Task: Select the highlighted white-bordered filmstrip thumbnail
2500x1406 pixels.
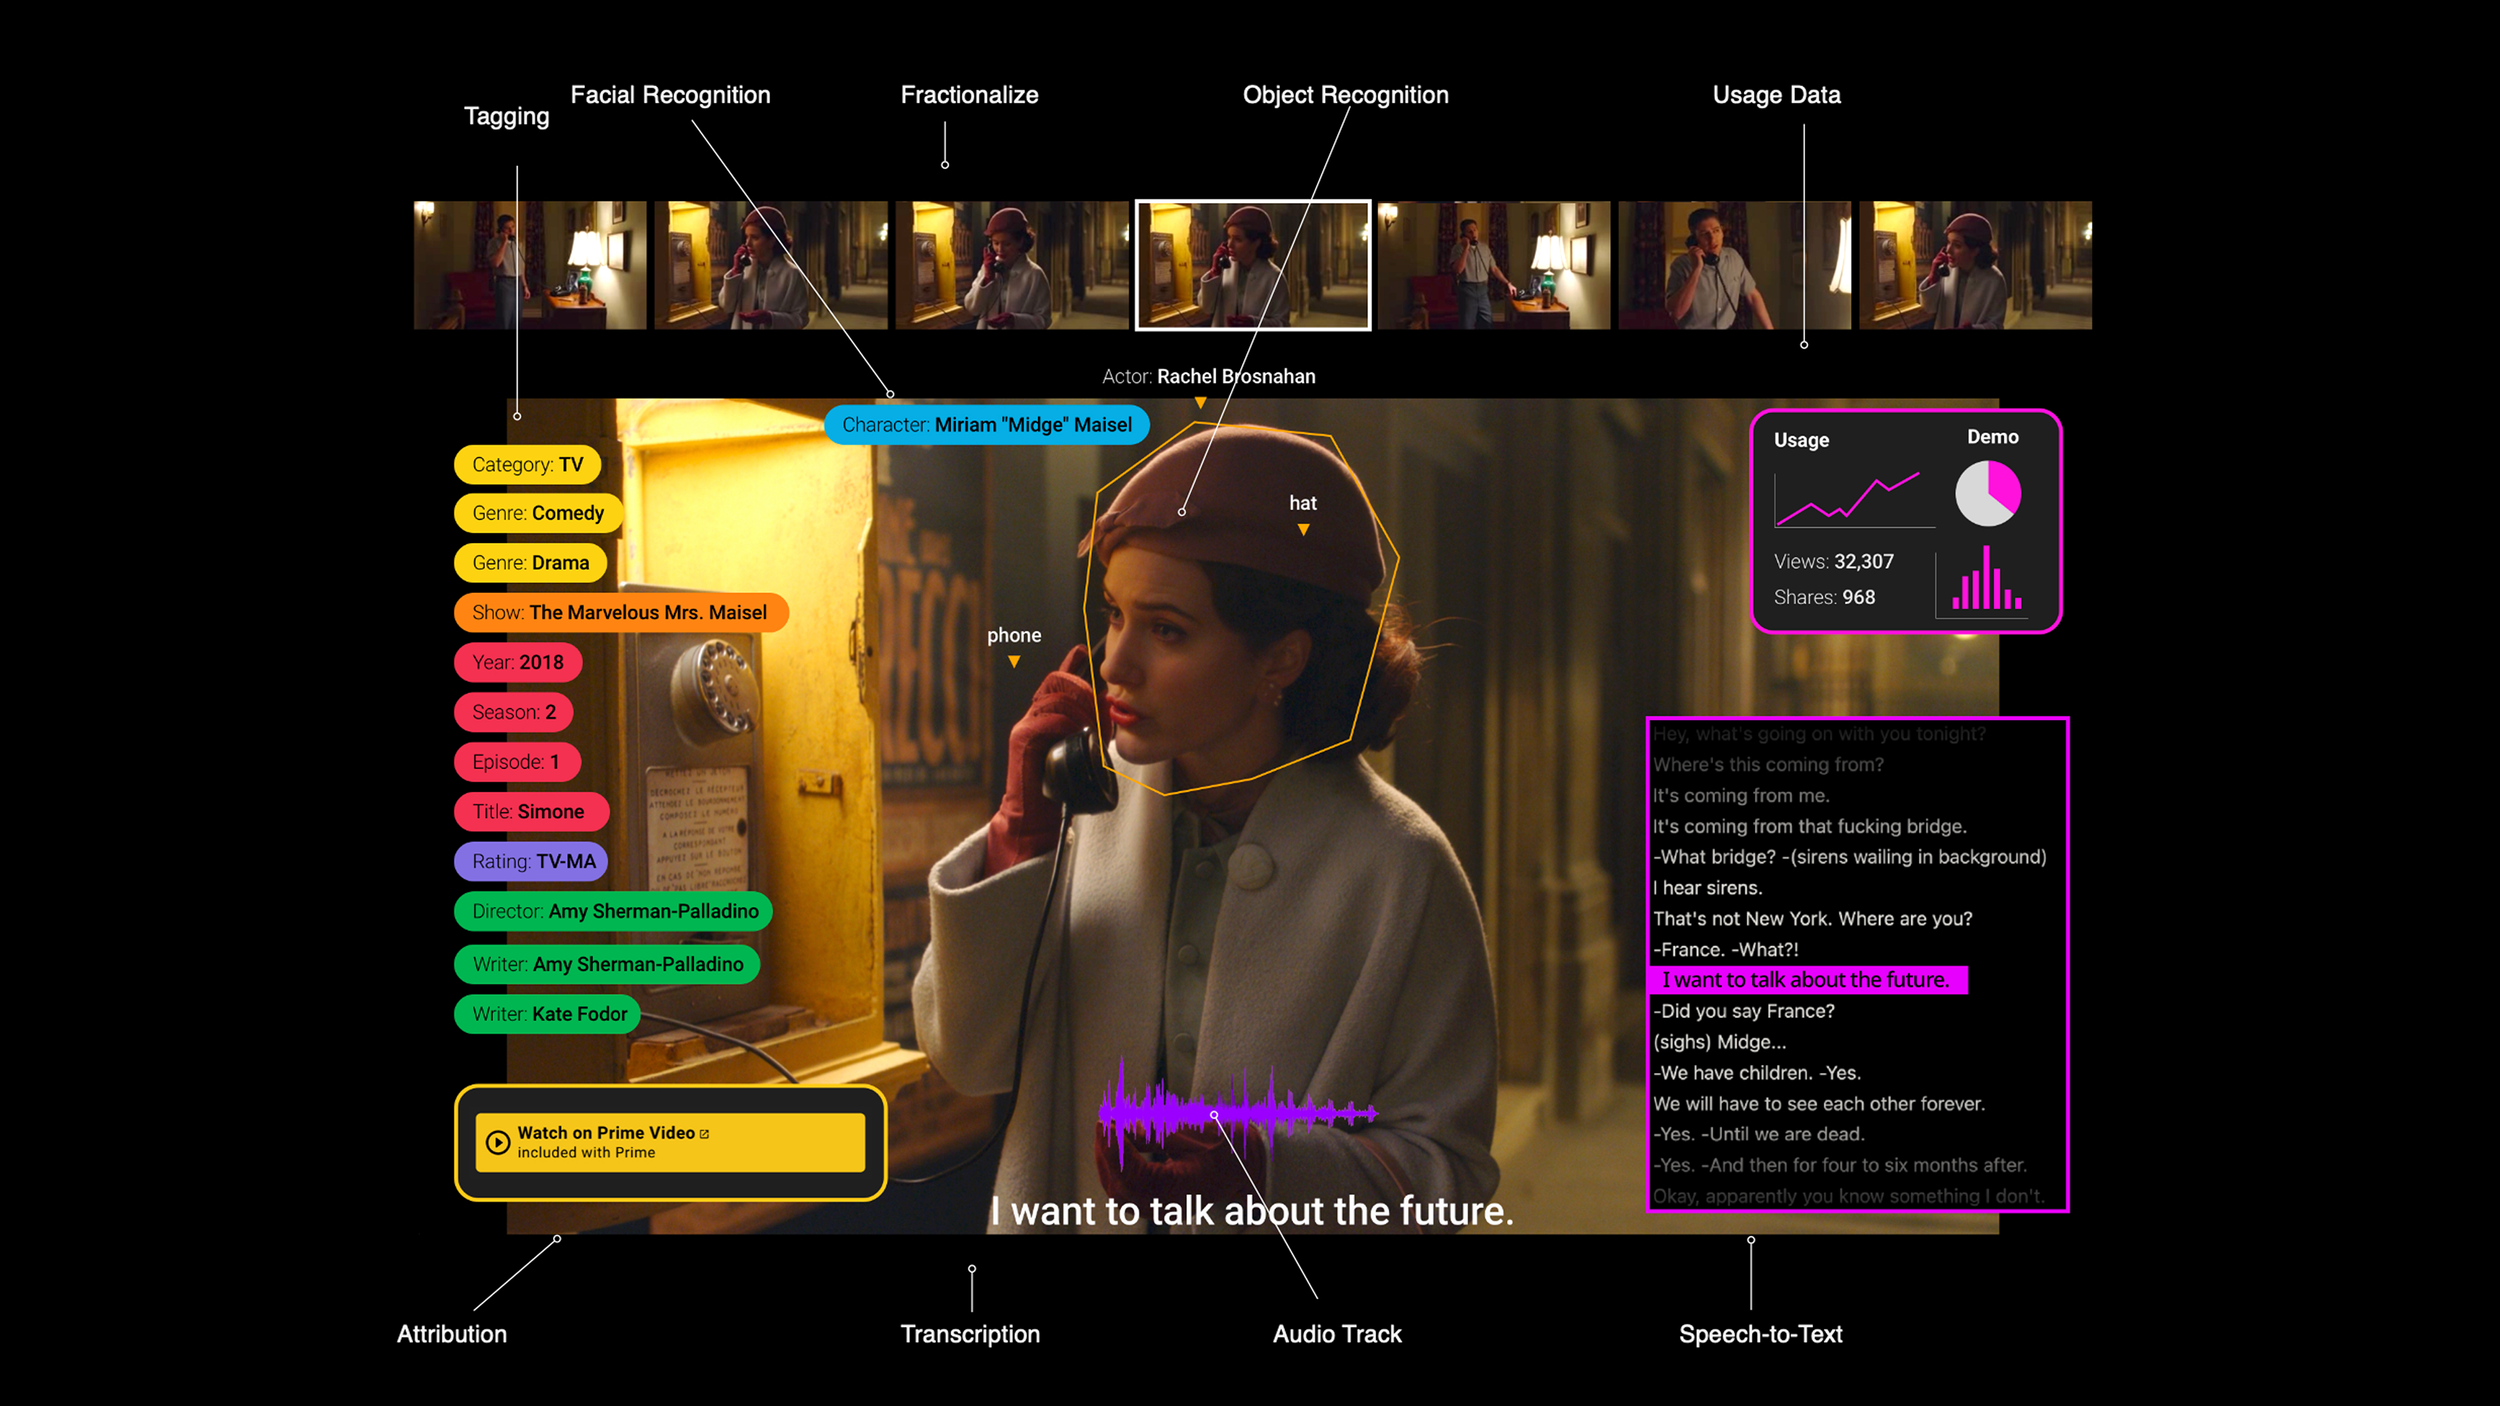Action: click(x=1252, y=265)
